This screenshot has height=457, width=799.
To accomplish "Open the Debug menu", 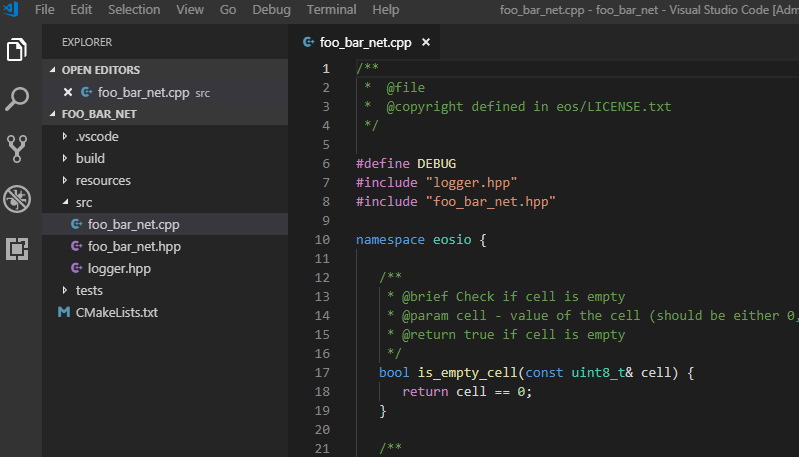I will point(272,10).
